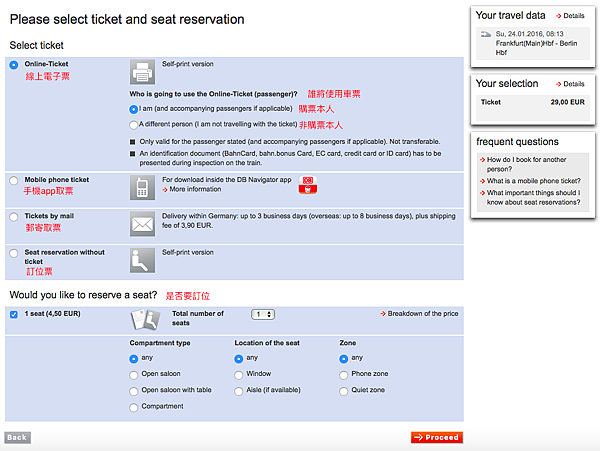The height and width of the screenshot is (451, 600).
Task: Select the Window seat location
Action: tap(238, 374)
